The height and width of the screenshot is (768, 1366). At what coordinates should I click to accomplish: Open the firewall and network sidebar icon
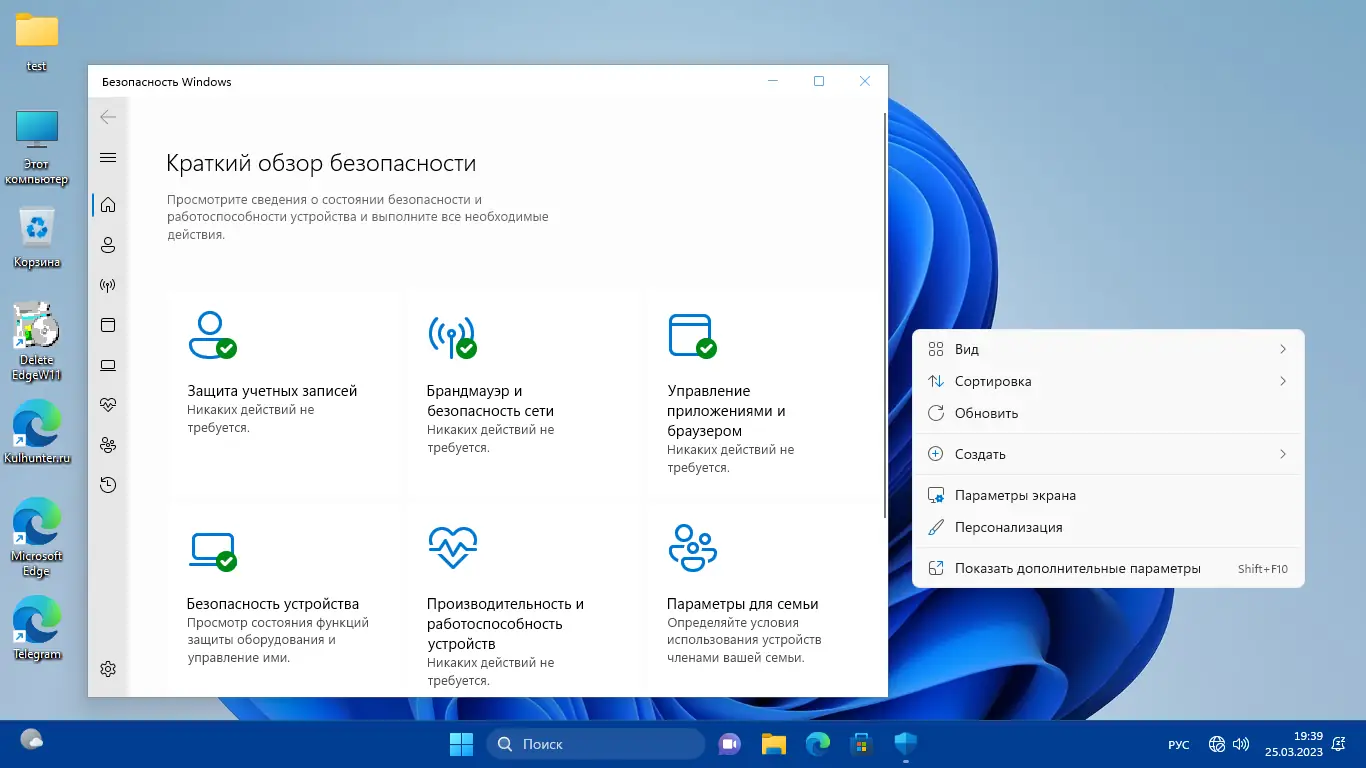108,285
